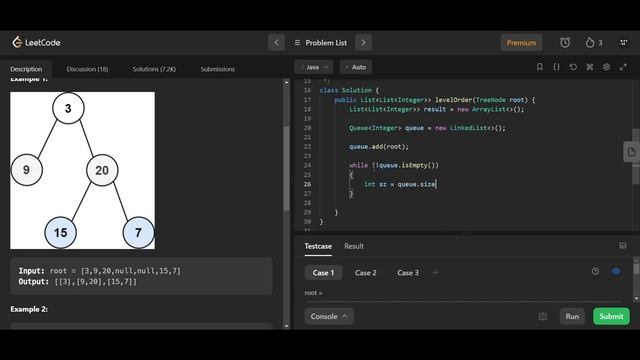Open the notes icon at right edge
This screenshot has height=360, width=640.
(x=631, y=152)
